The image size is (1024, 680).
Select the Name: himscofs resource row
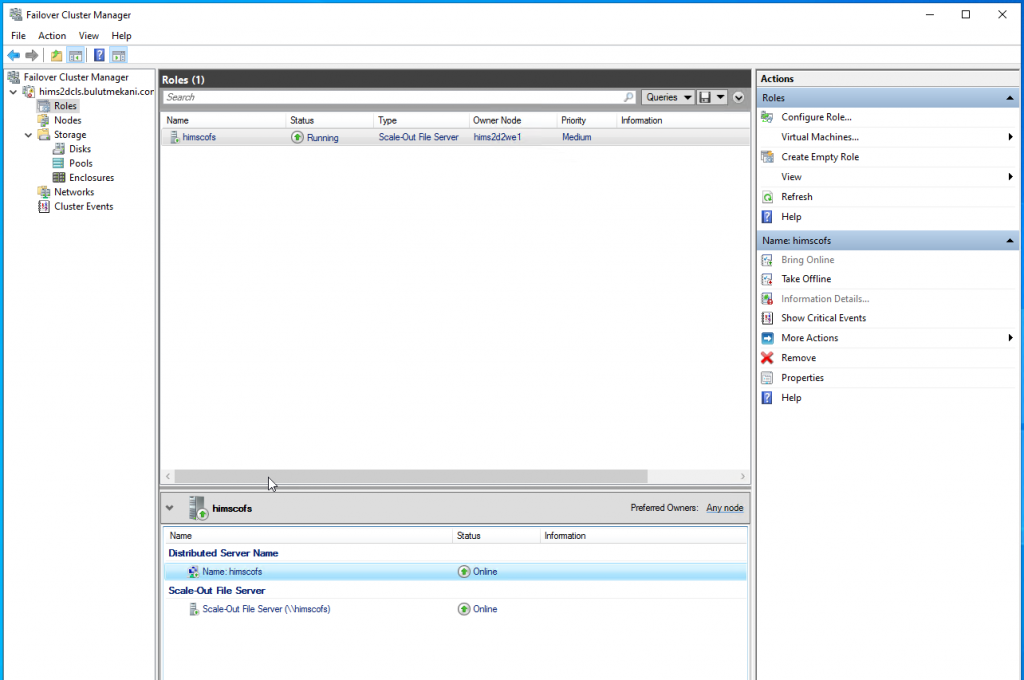455,572
